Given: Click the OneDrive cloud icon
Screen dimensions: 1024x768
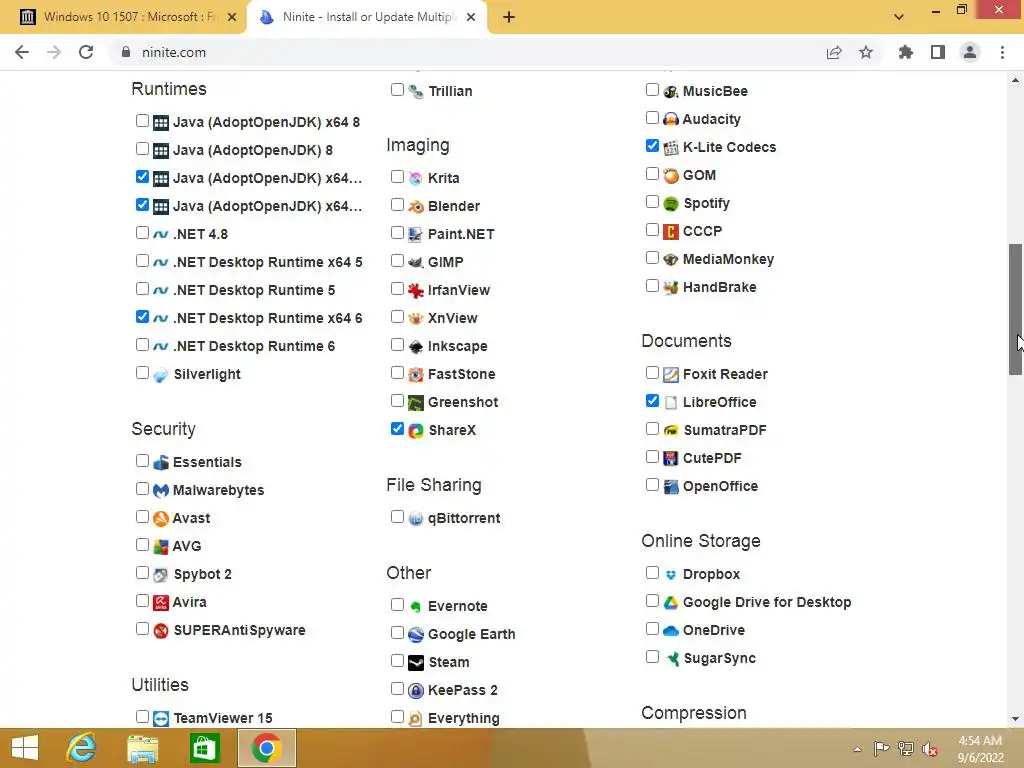Looking at the screenshot, I should 671,631.
